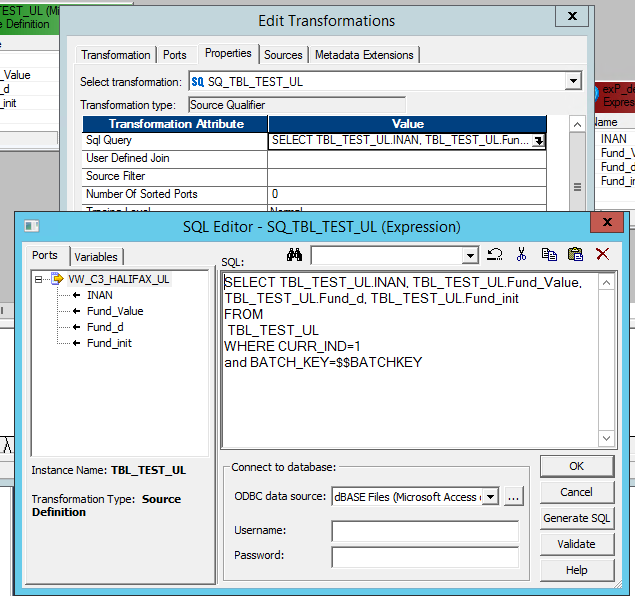Open the Metadata Extensions tab
Screen dimensions: 635x596
364,55
